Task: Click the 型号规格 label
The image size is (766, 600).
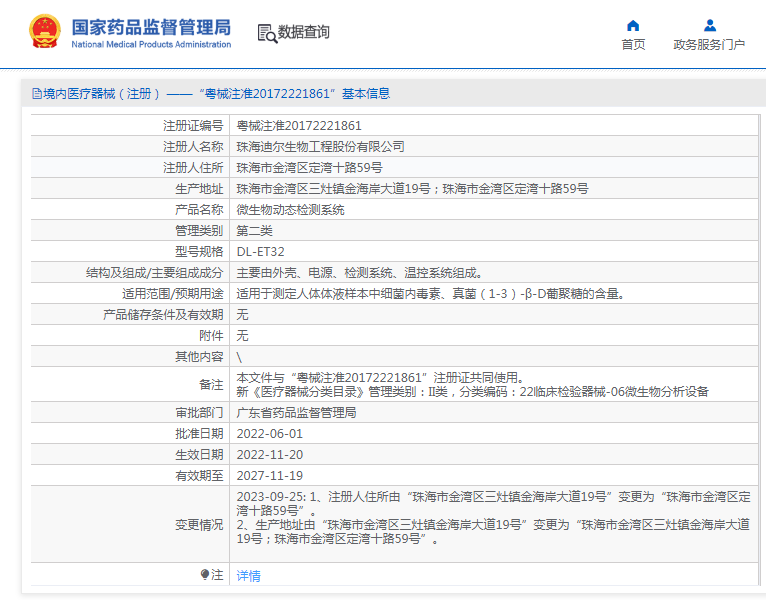Action: point(199,252)
